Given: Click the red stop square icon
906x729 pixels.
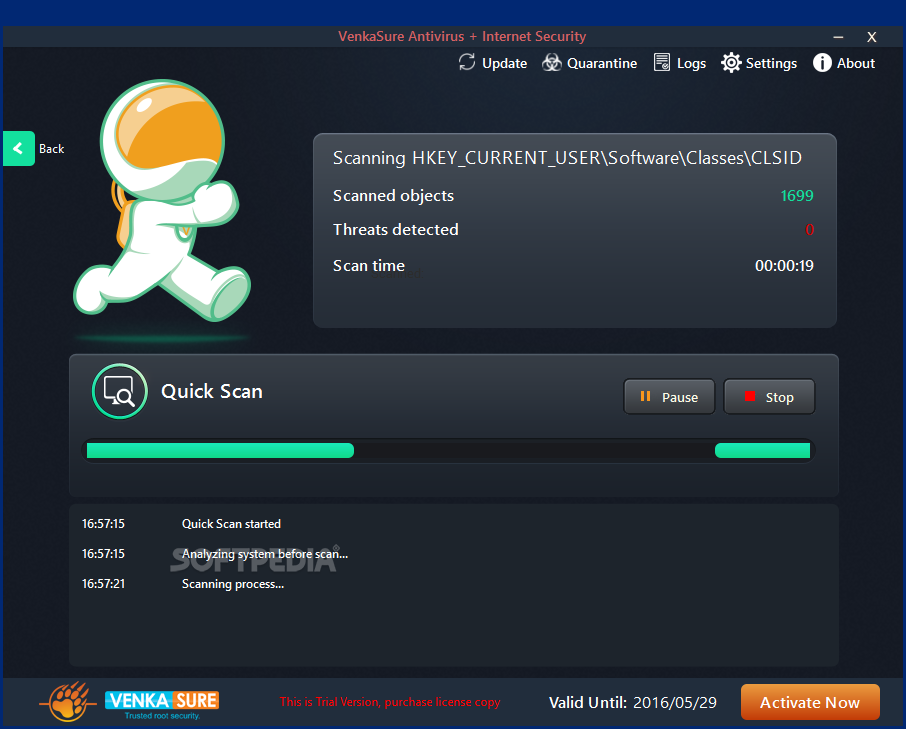Looking at the screenshot, I should pyautogui.click(x=750, y=396).
